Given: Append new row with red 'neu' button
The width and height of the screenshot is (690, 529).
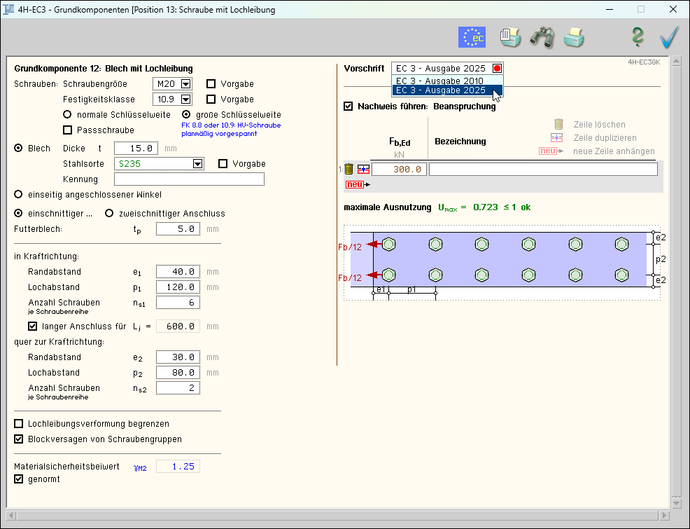Looking at the screenshot, I should (x=353, y=185).
